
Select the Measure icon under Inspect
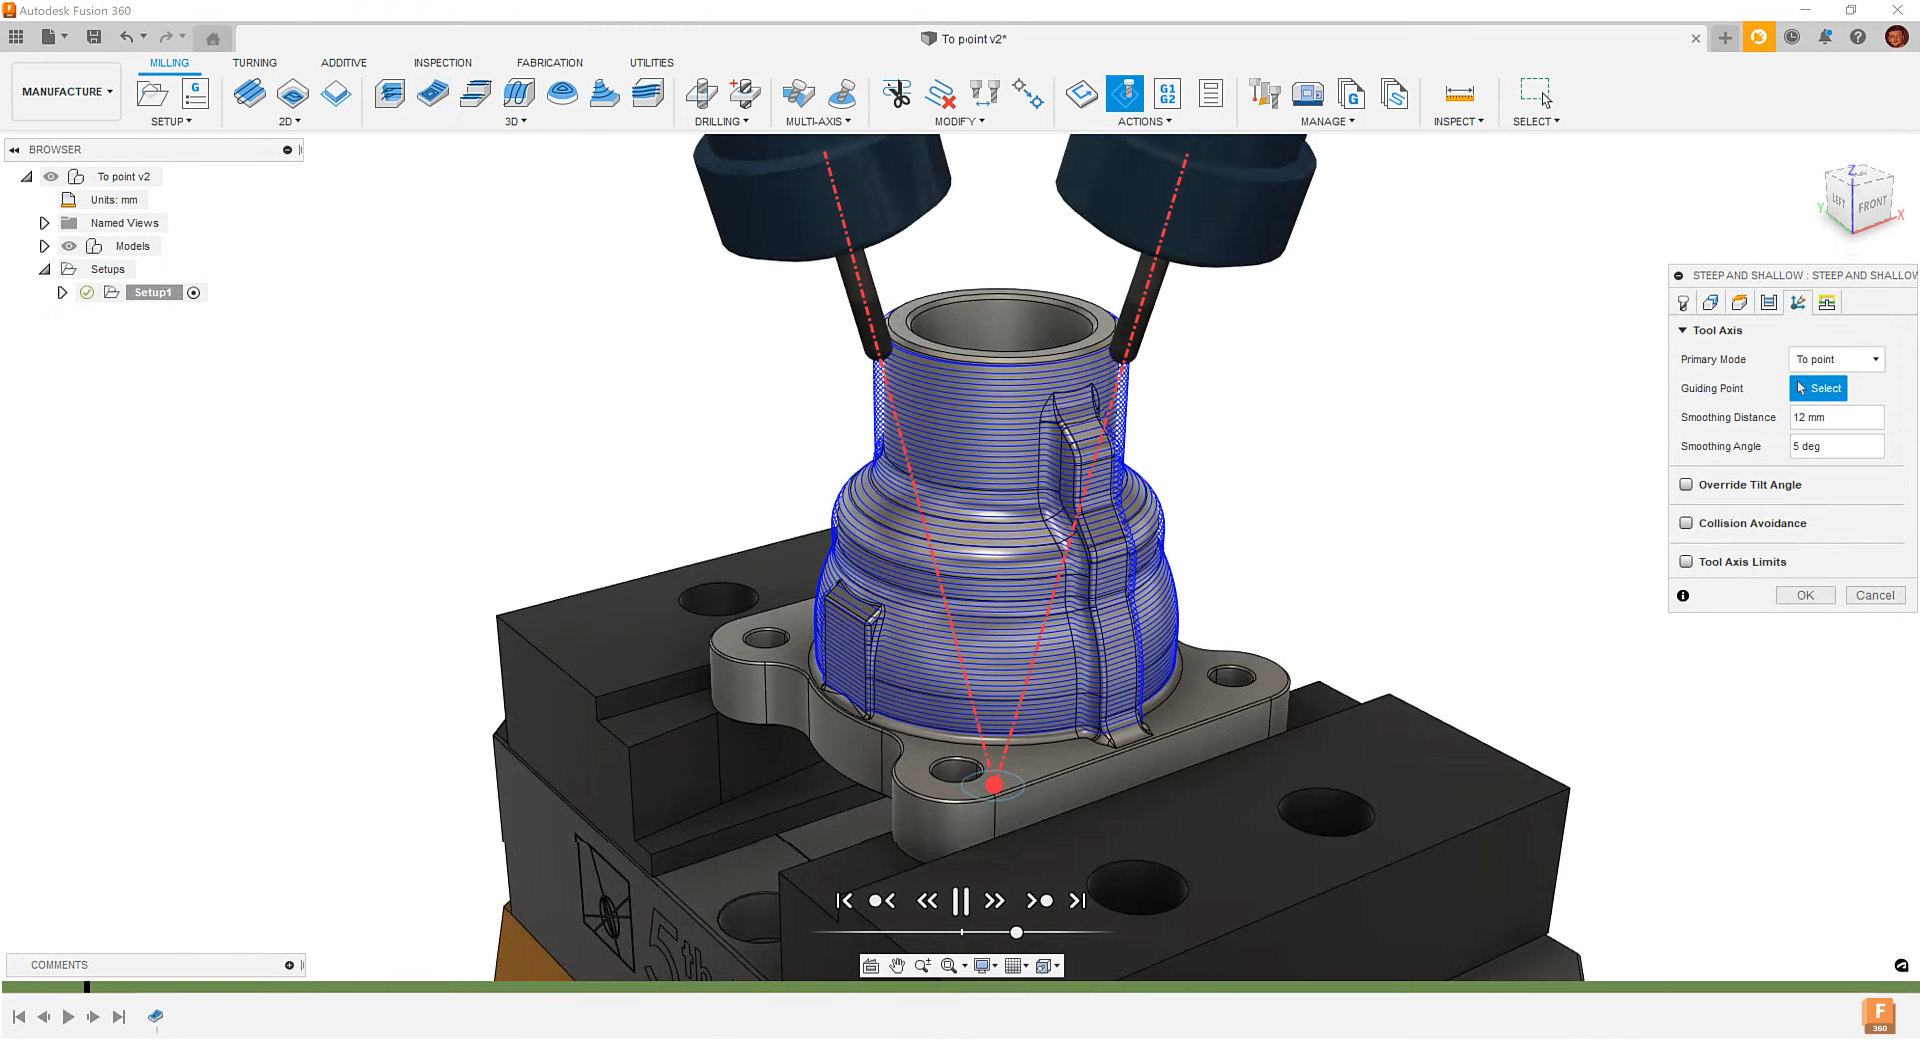coord(1459,94)
